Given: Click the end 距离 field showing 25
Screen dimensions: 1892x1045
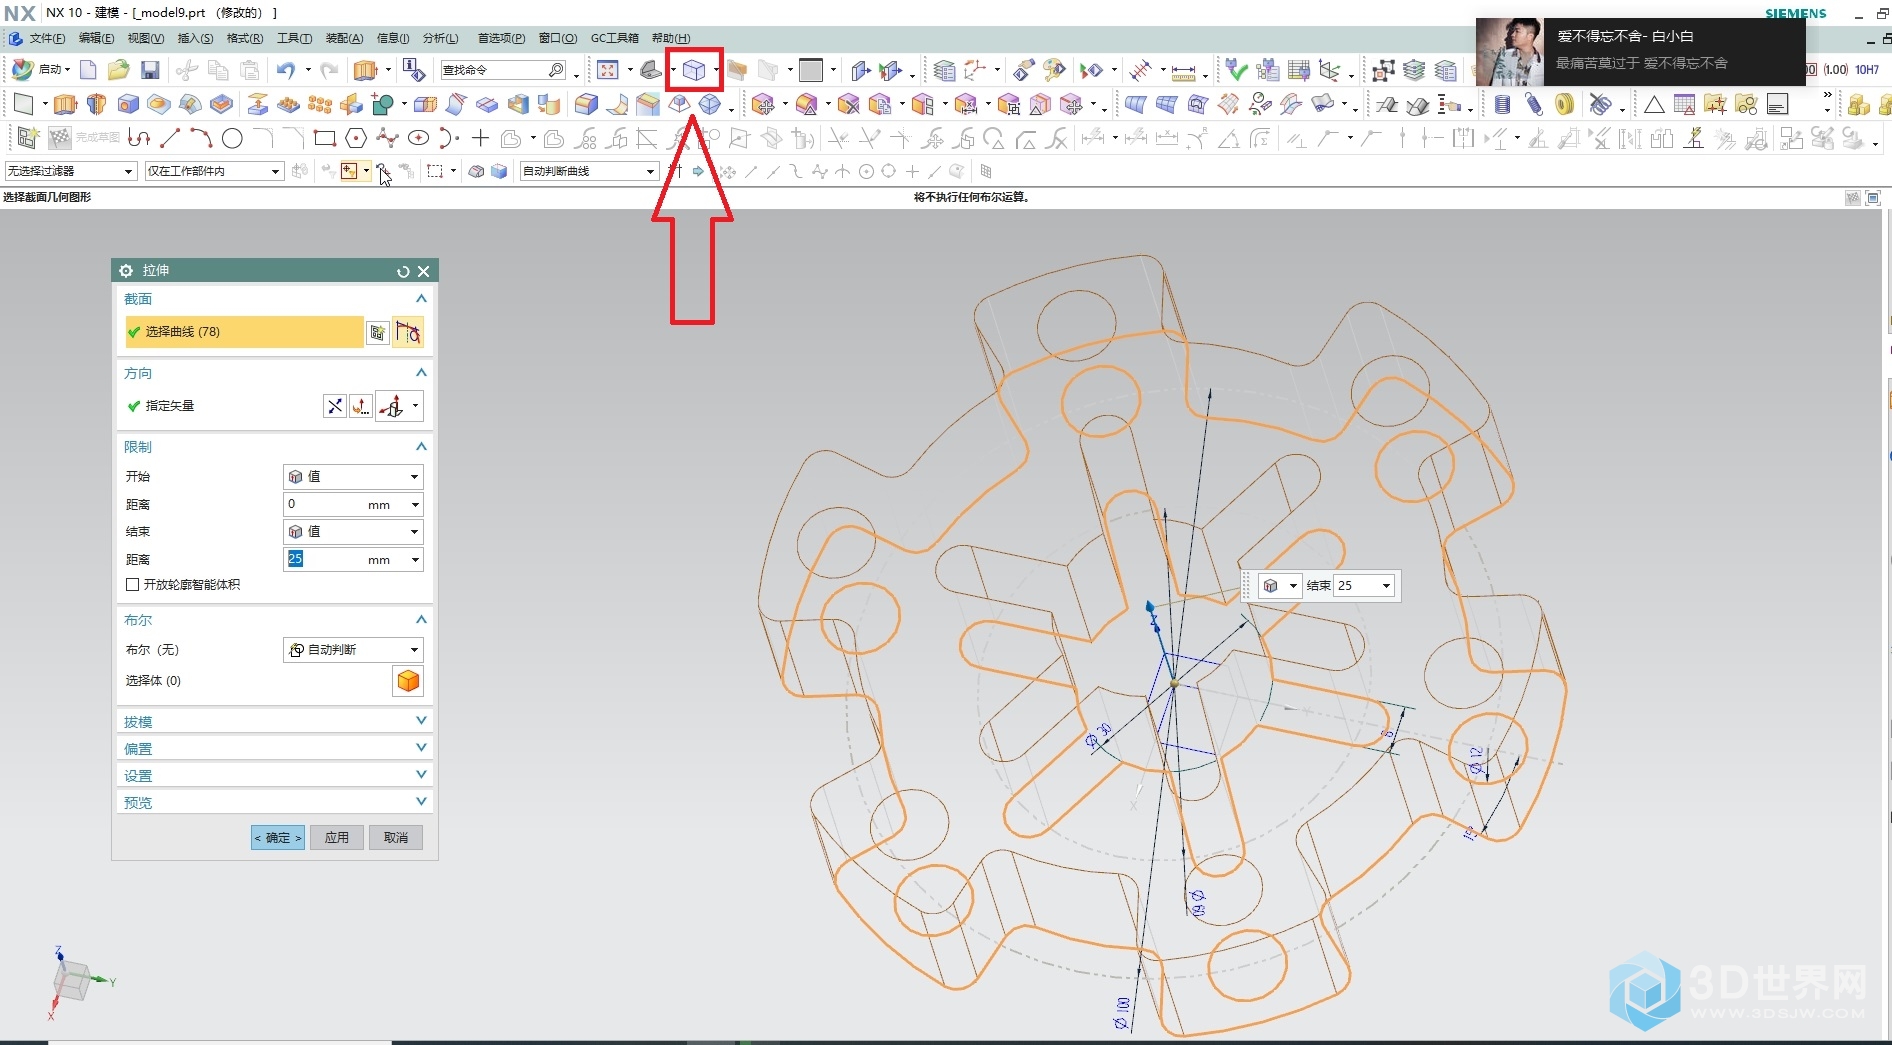Looking at the screenshot, I should coord(353,560).
